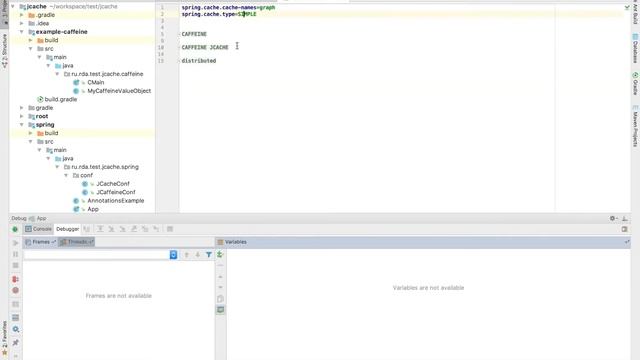Hide the Variables panel
The image size is (640, 360).
(627, 242)
